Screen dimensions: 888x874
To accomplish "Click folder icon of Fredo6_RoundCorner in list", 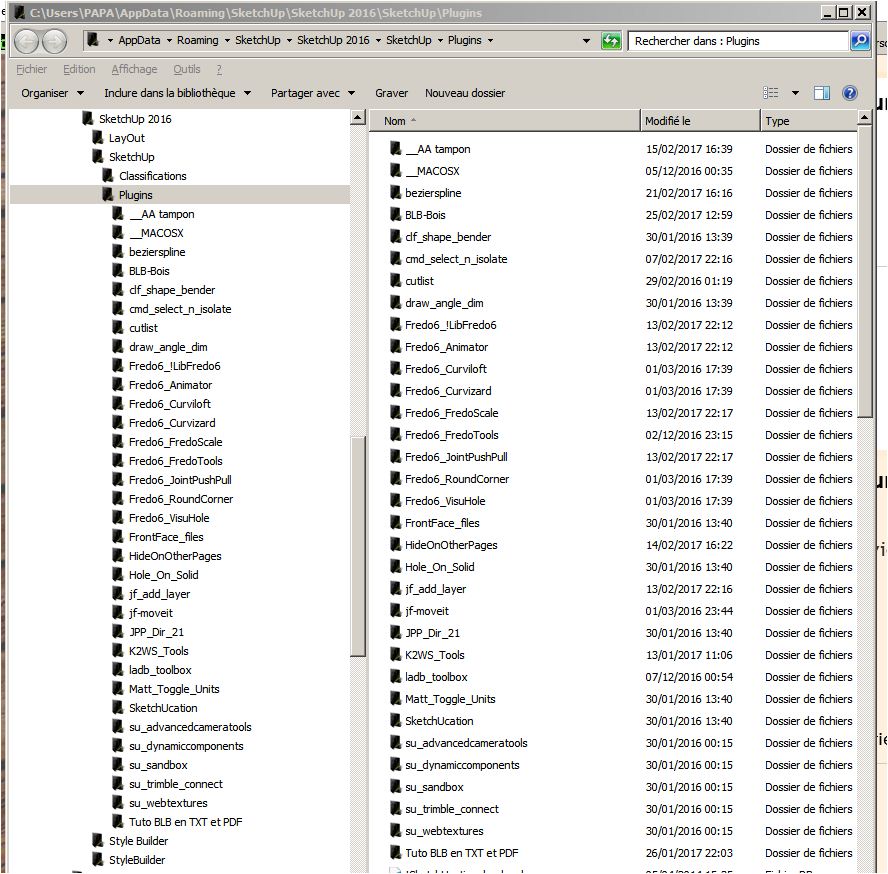I will click(x=395, y=479).
